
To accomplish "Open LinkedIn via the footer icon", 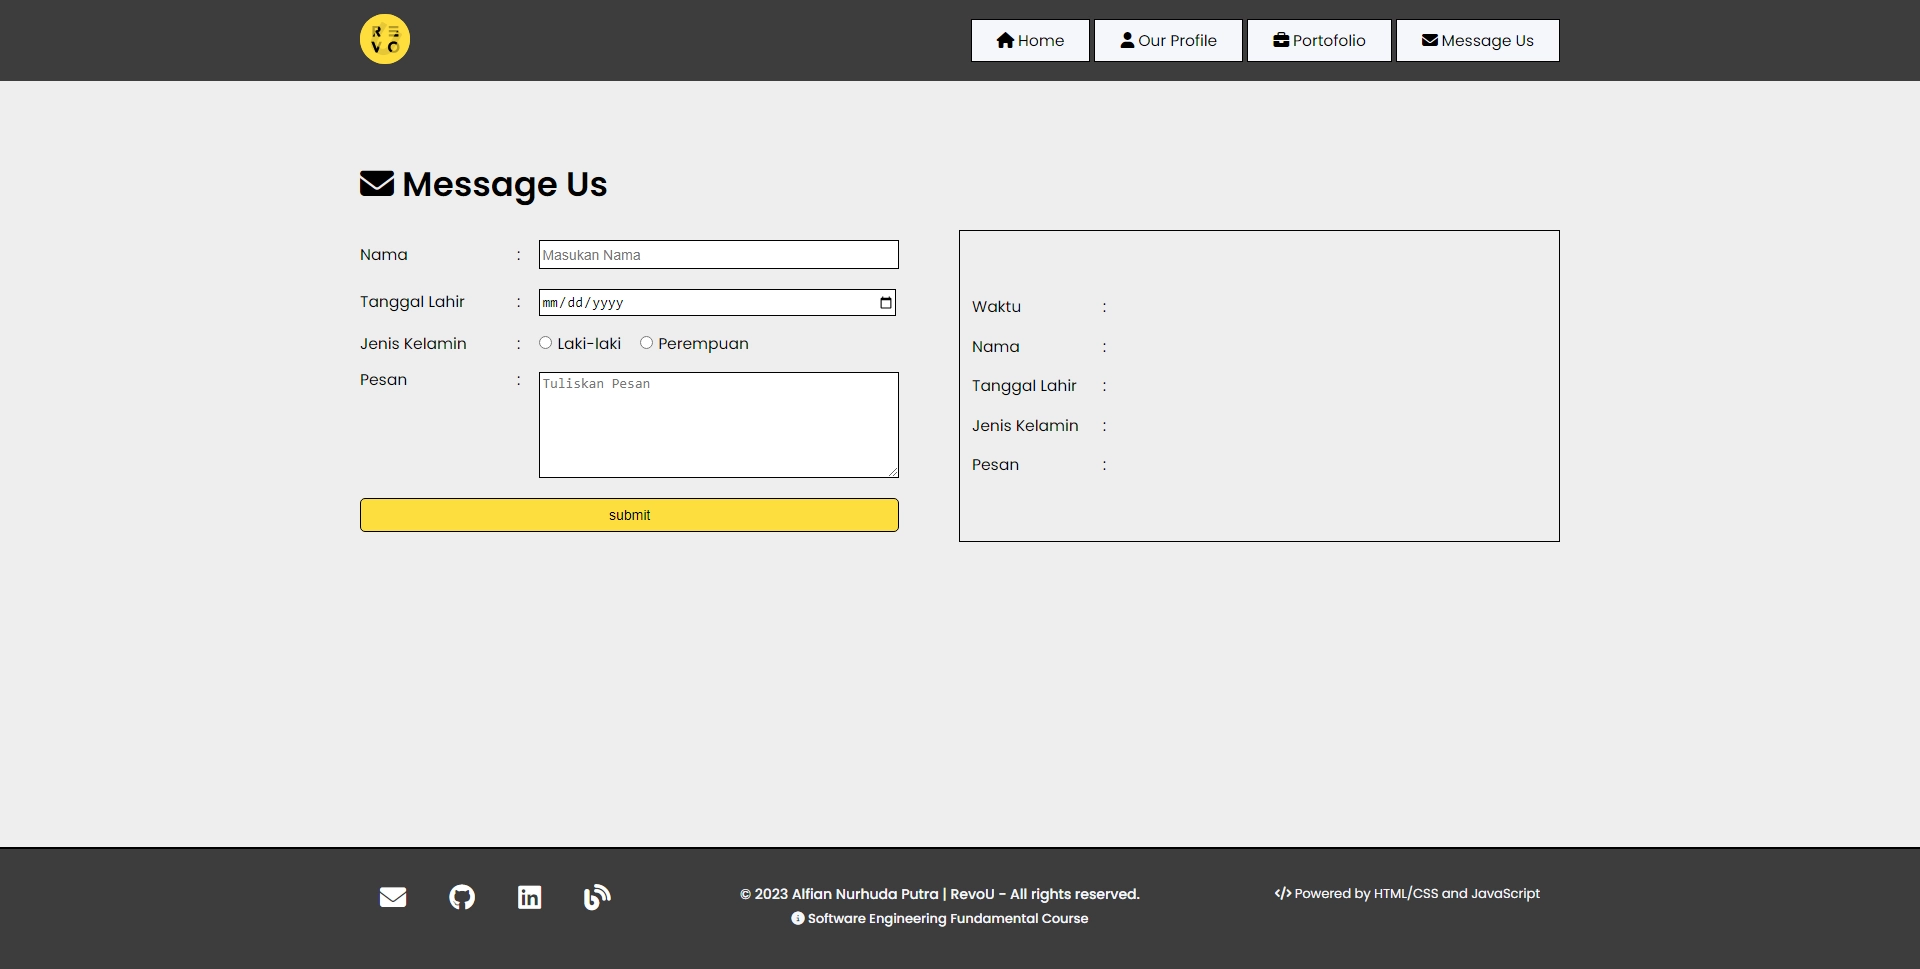I will pos(529,897).
